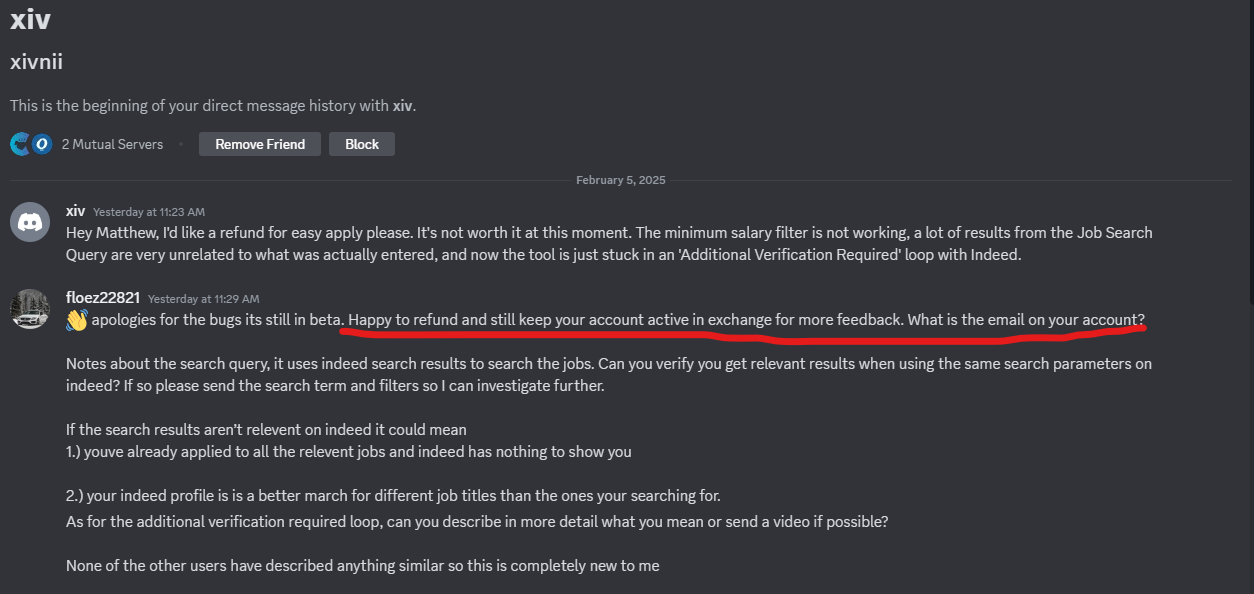
Task: Click floez22821's winter car avatar
Action: (x=30, y=308)
